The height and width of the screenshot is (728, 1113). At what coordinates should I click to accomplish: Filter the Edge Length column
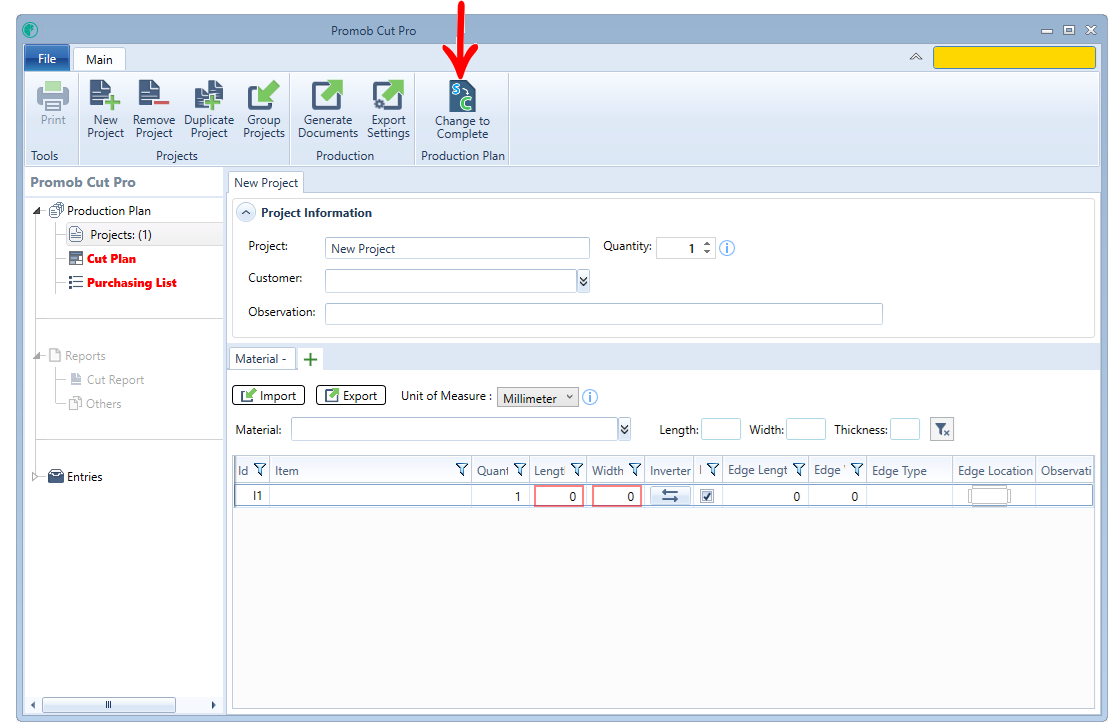click(799, 470)
